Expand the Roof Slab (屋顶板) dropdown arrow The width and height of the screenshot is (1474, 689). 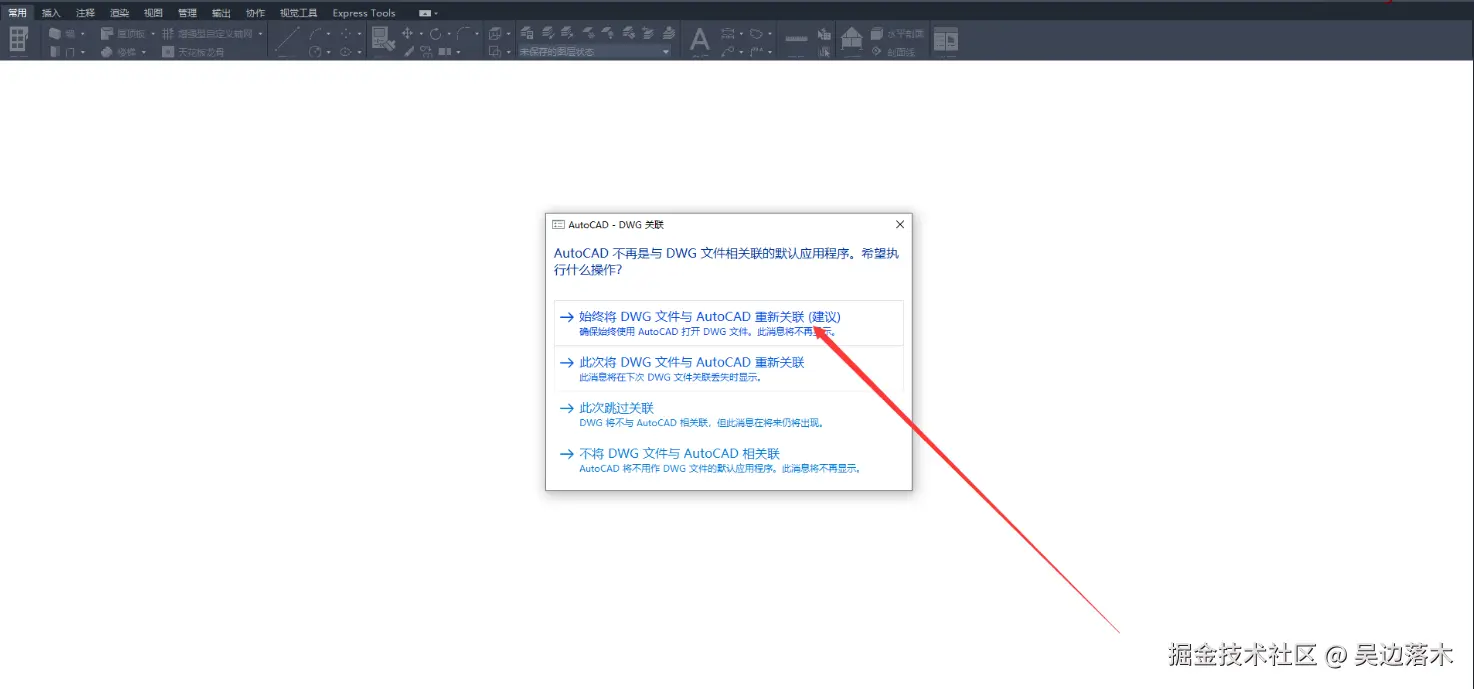coord(153,33)
